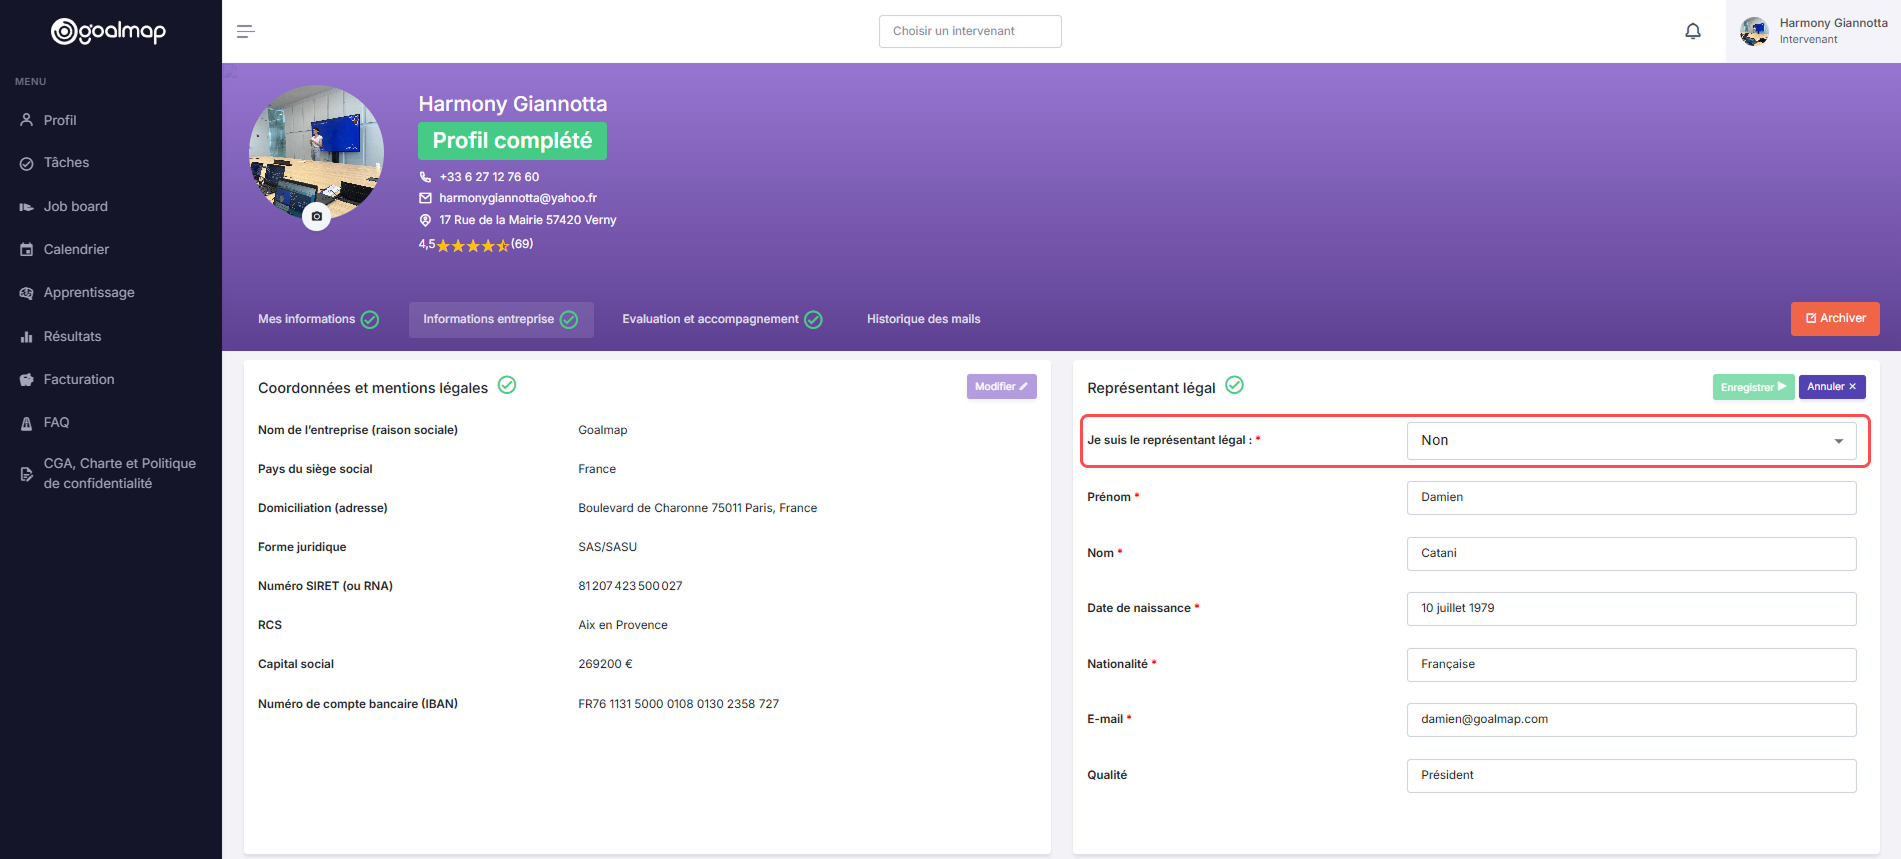Screen dimensions: 1901x859
Task: Save with the Enregistrer button
Action: pos(1753,387)
